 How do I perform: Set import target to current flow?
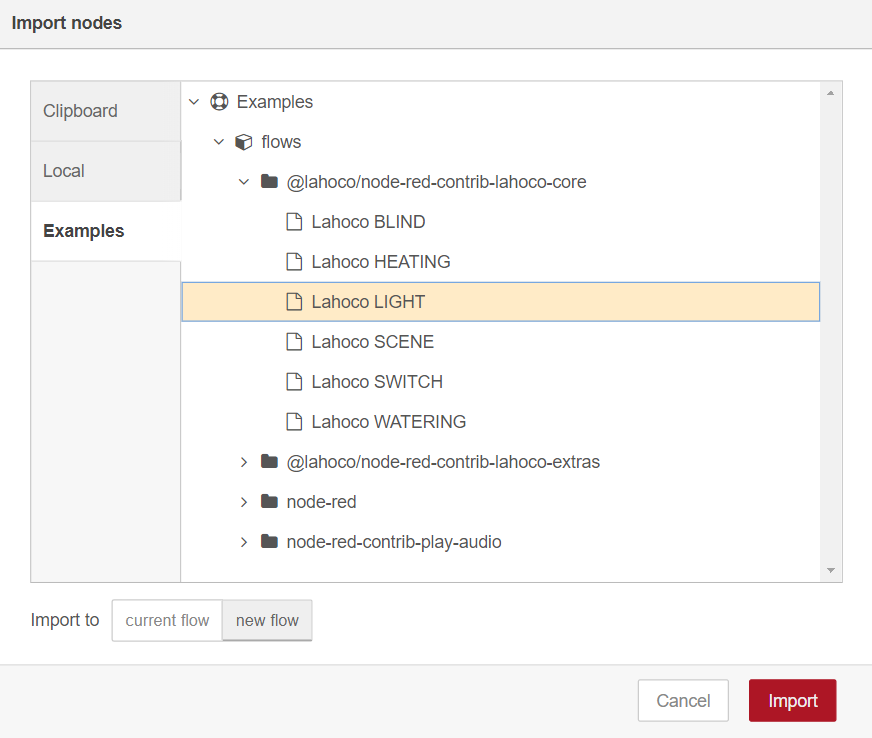point(167,620)
